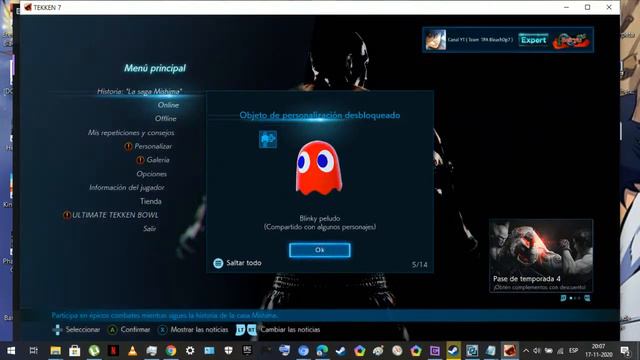The width and height of the screenshot is (640, 360).
Task: Open Epic Games Launcher from taskbar
Action: pyautogui.click(x=247, y=351)
